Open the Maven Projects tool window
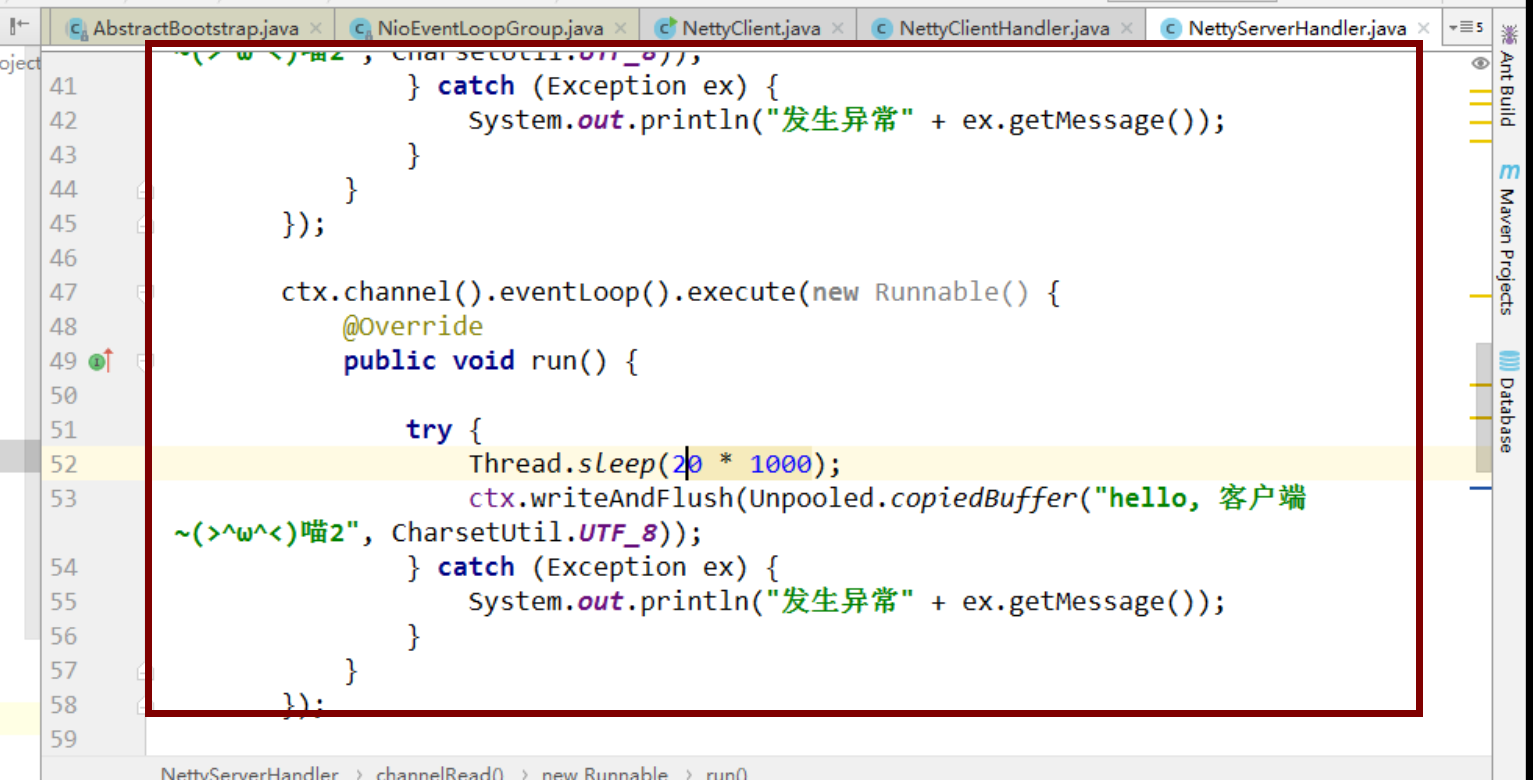The image size is (1533, 780). [1508, 240]
